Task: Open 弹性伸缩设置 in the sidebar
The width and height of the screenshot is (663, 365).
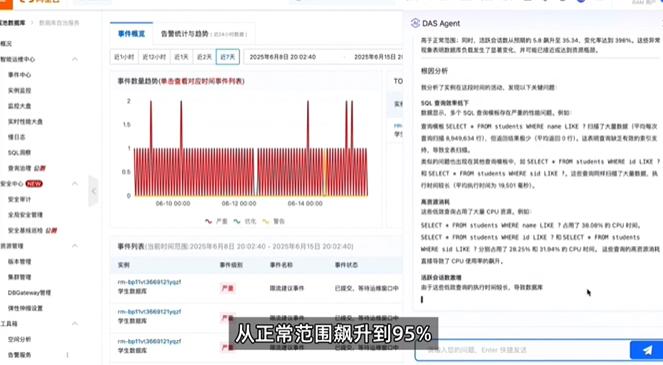Action: pyautogui.click(x=25, y=308)
